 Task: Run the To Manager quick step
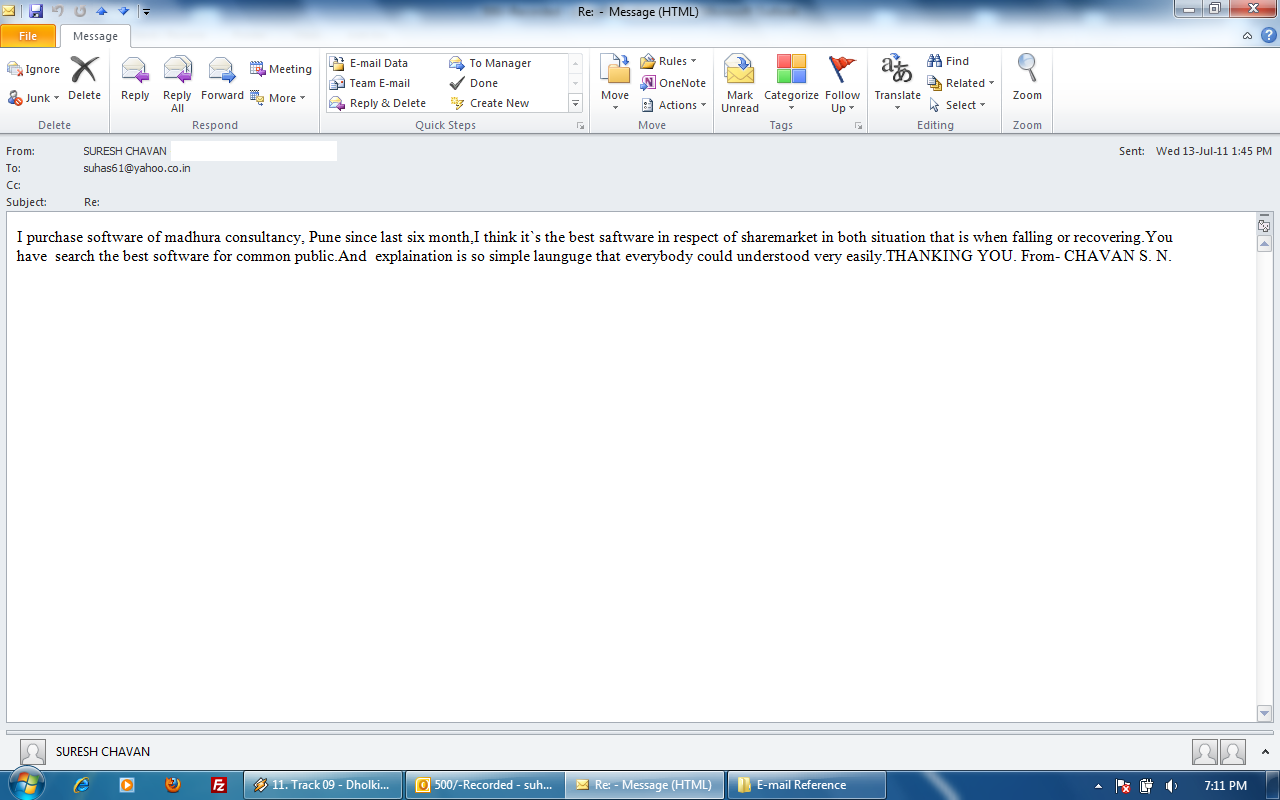pyautogui.click(x=490, y=63)
